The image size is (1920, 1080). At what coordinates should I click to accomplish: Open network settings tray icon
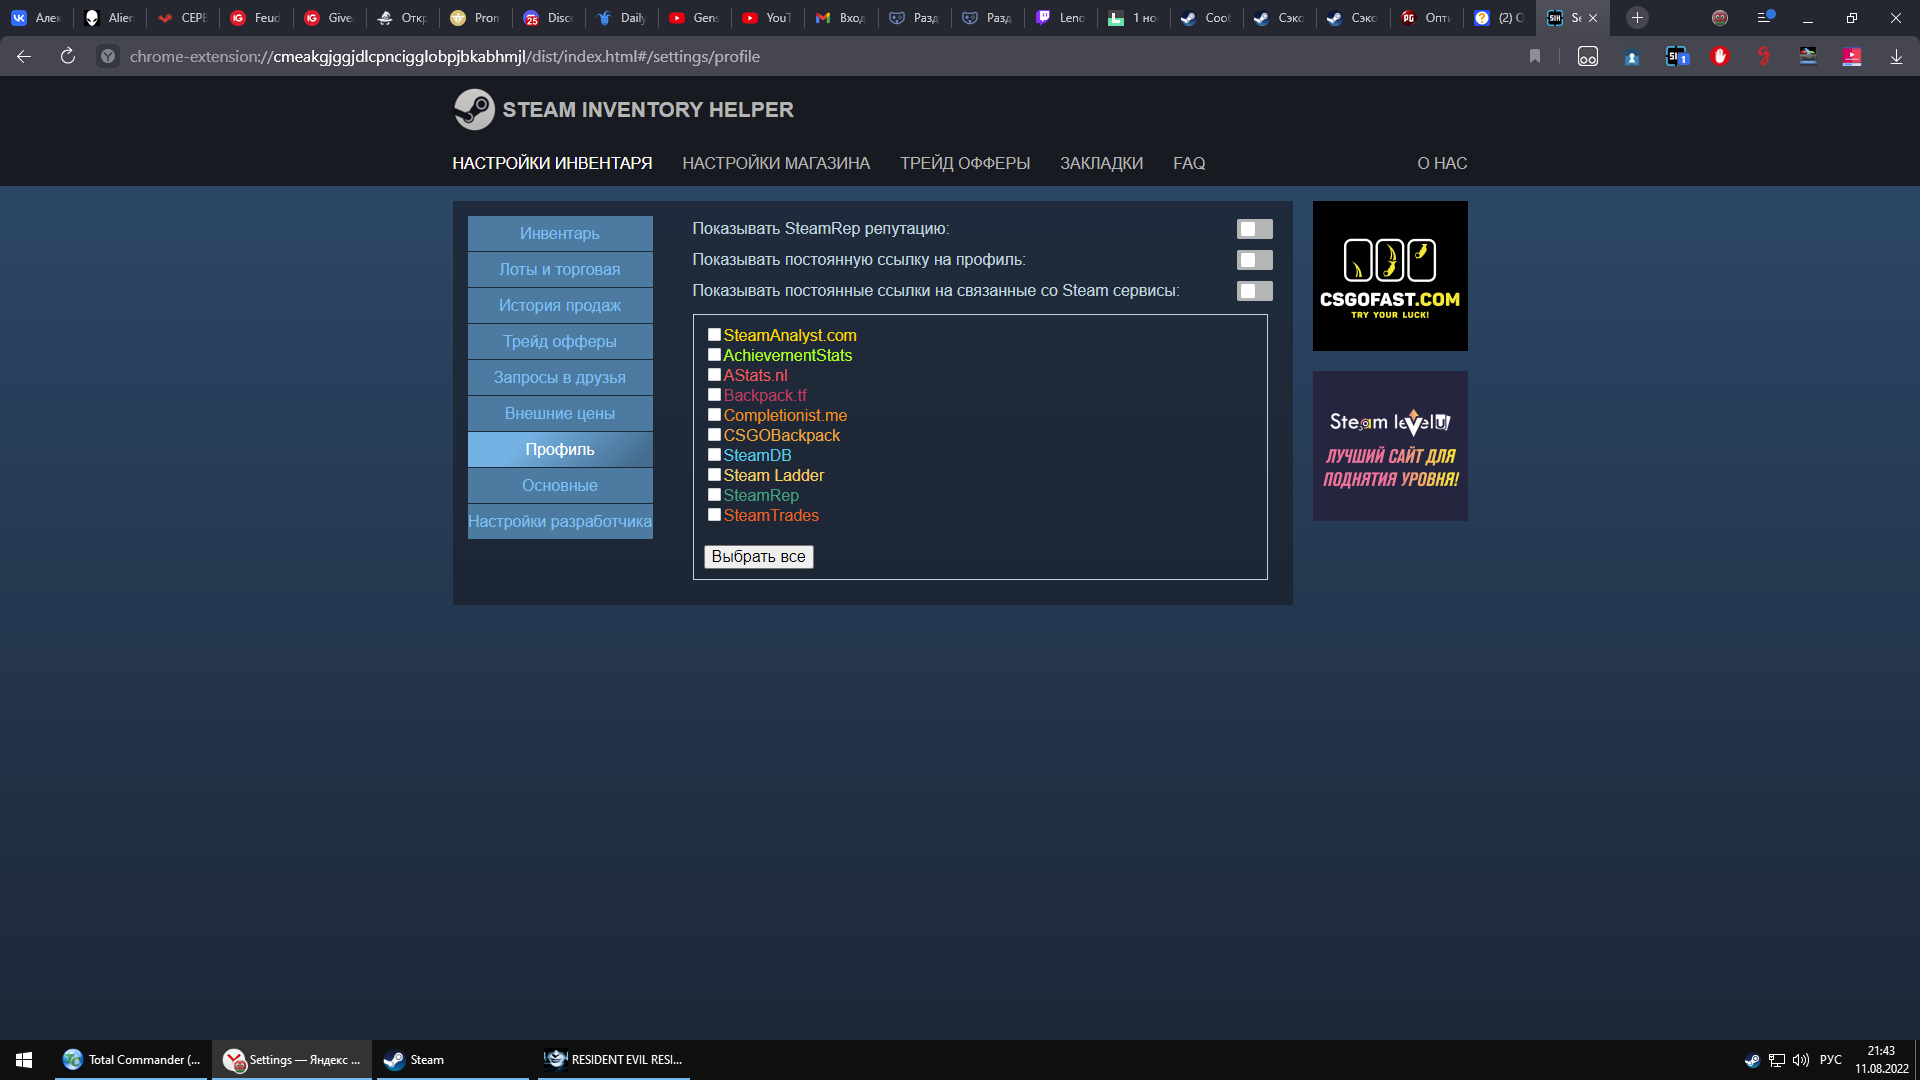[x=1777, y=1060]
